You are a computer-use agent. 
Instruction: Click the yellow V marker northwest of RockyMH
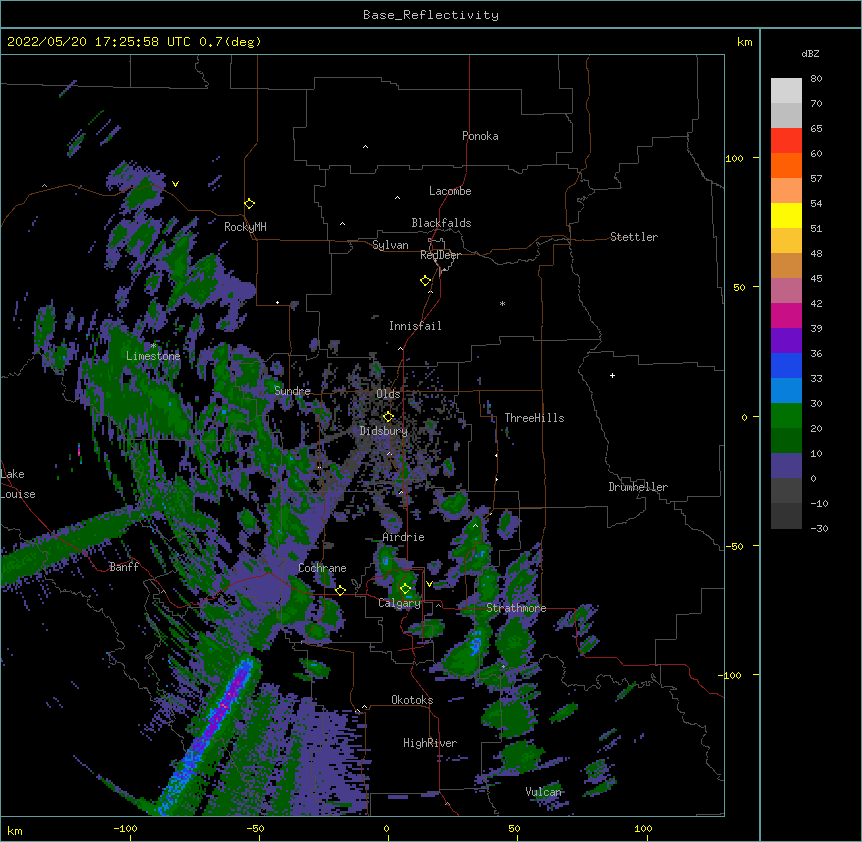point(175,184)
